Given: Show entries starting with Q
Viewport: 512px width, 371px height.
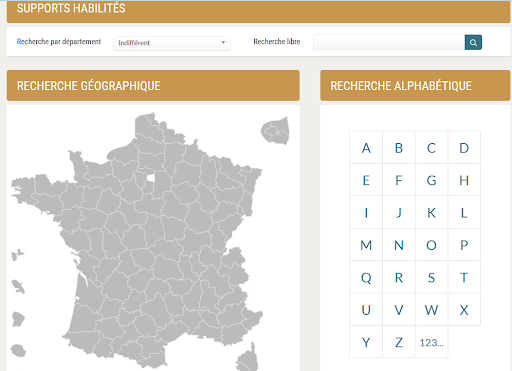Looking at the screenshot, I should (x=366, y=277).
